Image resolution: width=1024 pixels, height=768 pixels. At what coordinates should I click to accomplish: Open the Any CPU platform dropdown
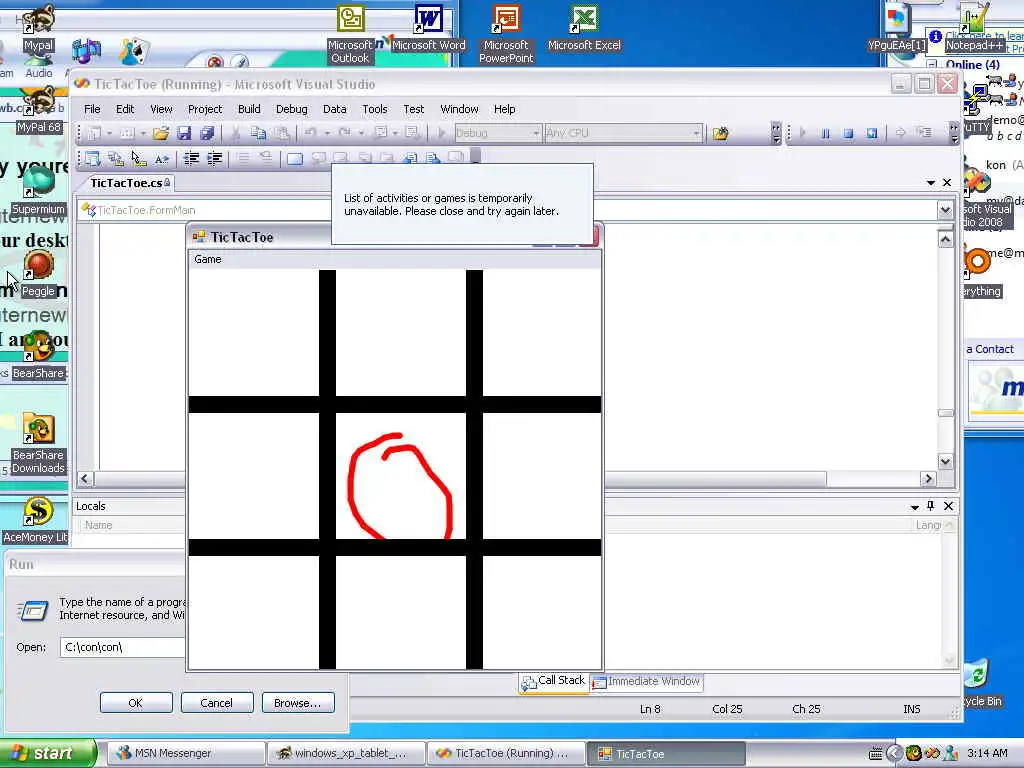pos(696,133)
